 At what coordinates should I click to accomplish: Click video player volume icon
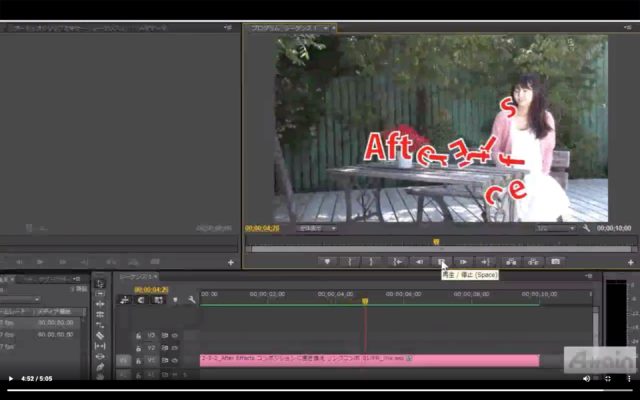587,379
